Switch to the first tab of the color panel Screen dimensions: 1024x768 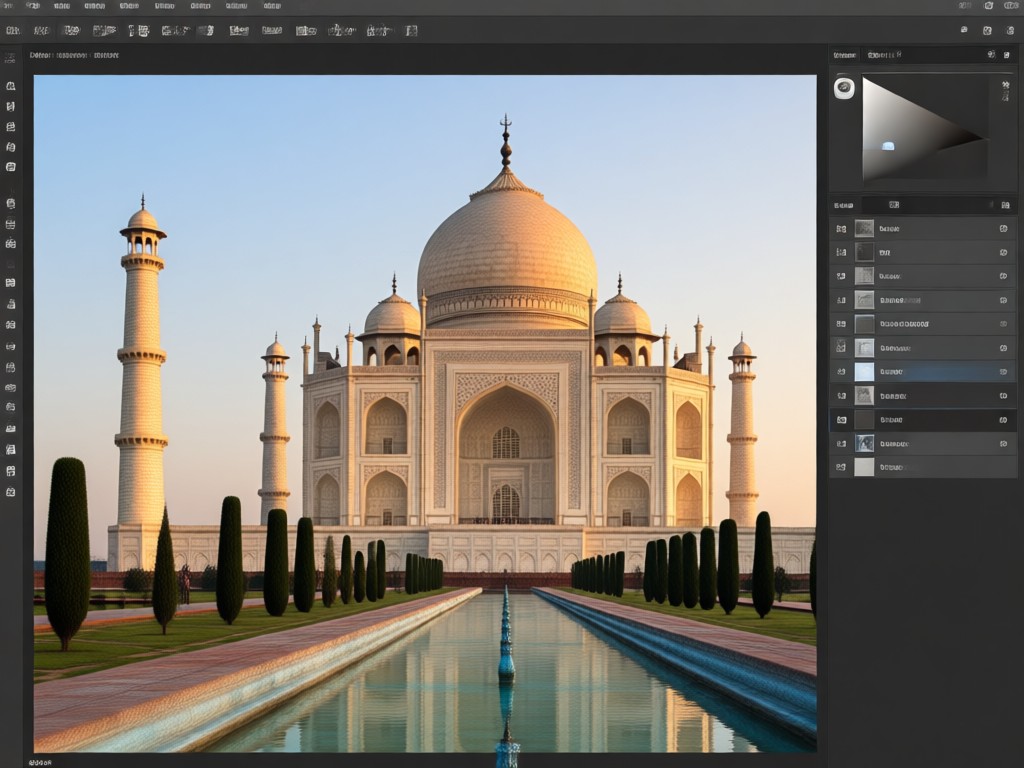point(844,56)
